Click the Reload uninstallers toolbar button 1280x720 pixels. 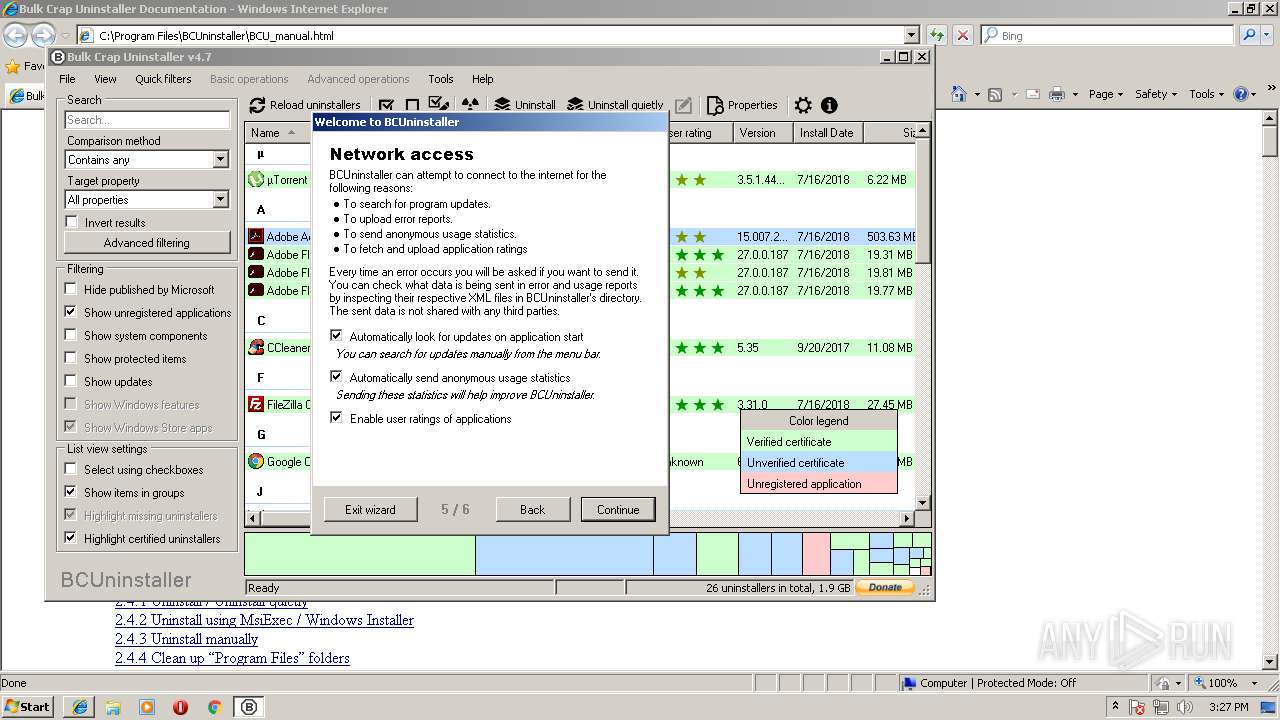point(304,105)
